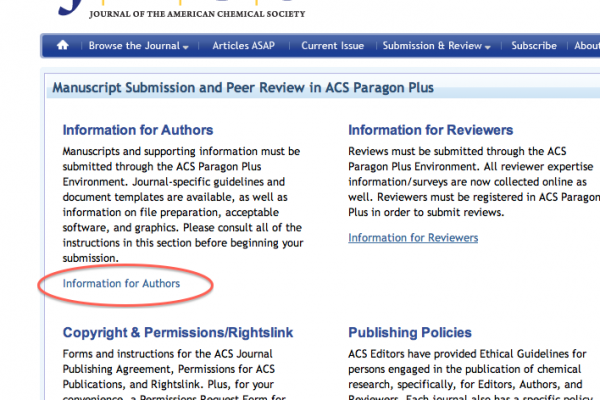Select the Publishing Policies heading
The height and width of the screenshot is (400, 600).
click(x=410, y=333)
